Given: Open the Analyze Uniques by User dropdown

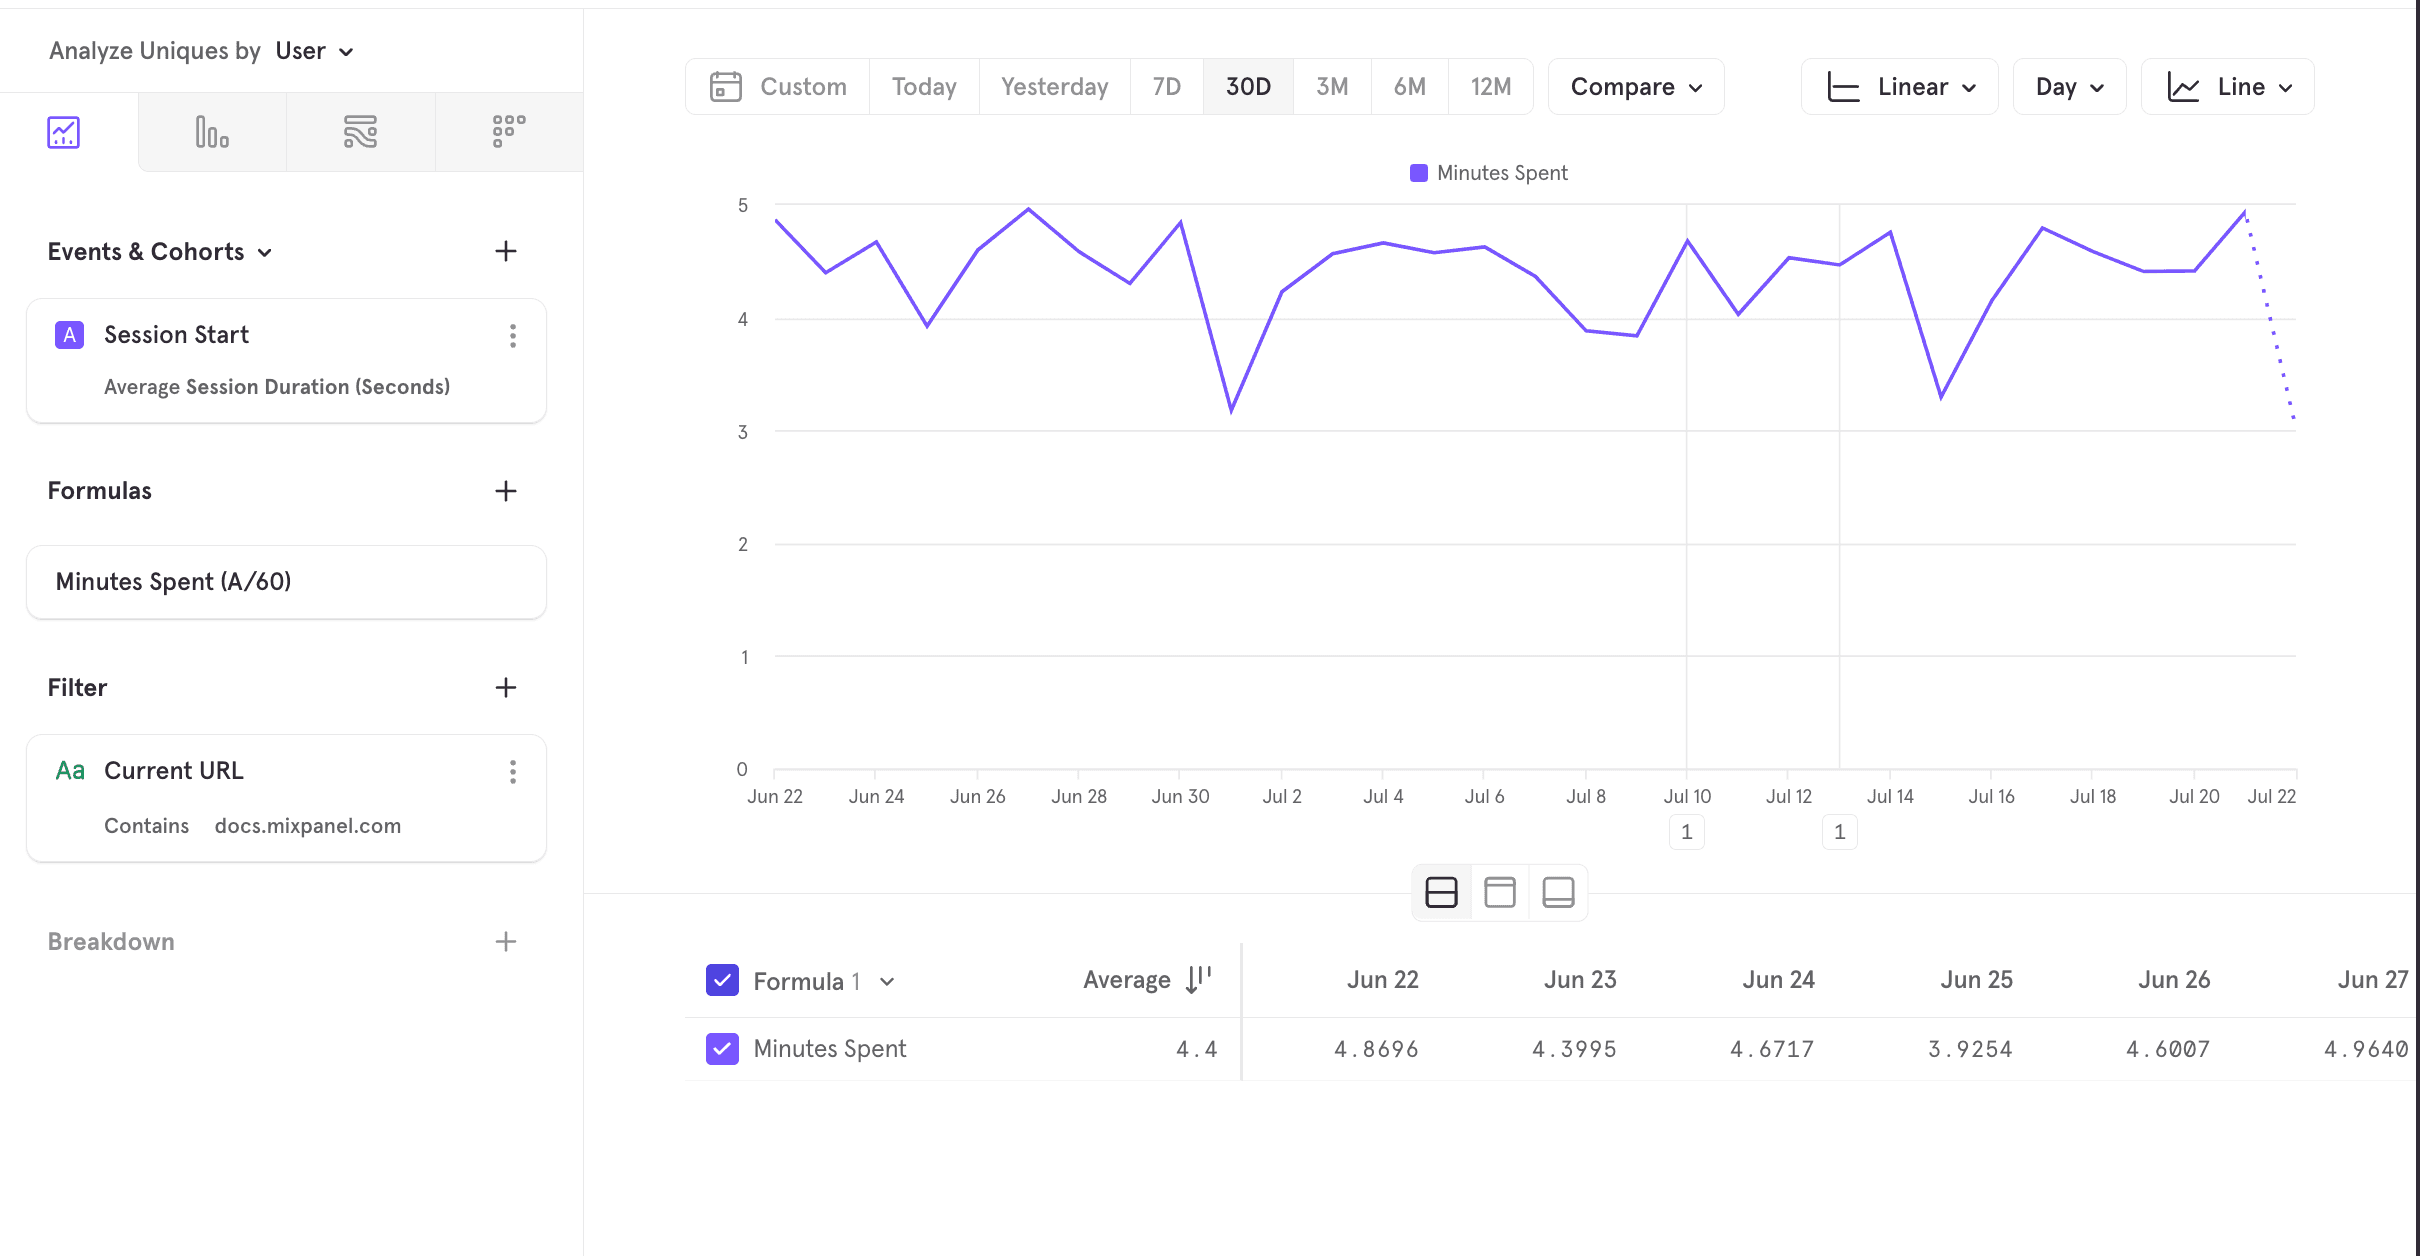Looking at the screenshot, I should (x=313, y=50).
